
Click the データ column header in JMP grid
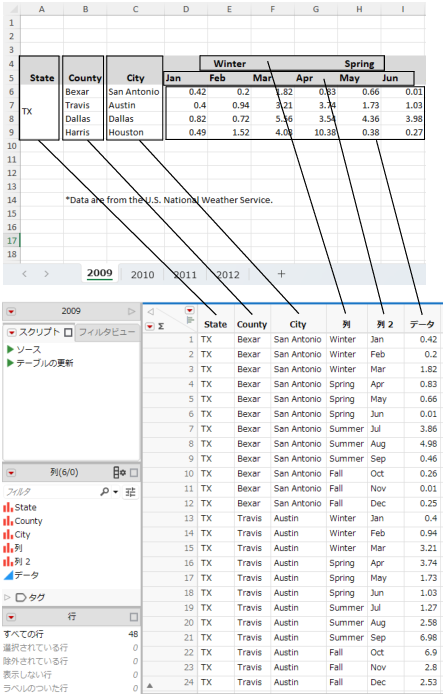(x=422, y=324)
